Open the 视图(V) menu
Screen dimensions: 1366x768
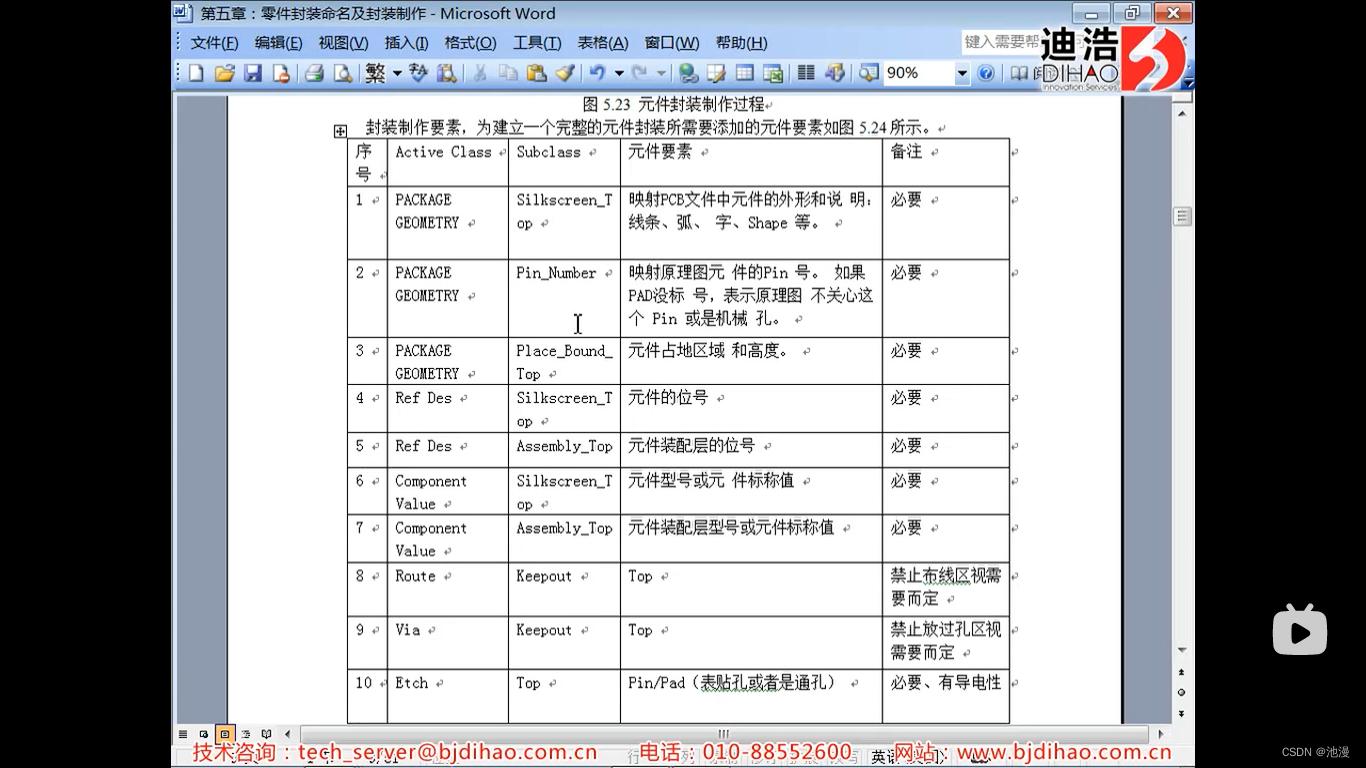point(343,43)
